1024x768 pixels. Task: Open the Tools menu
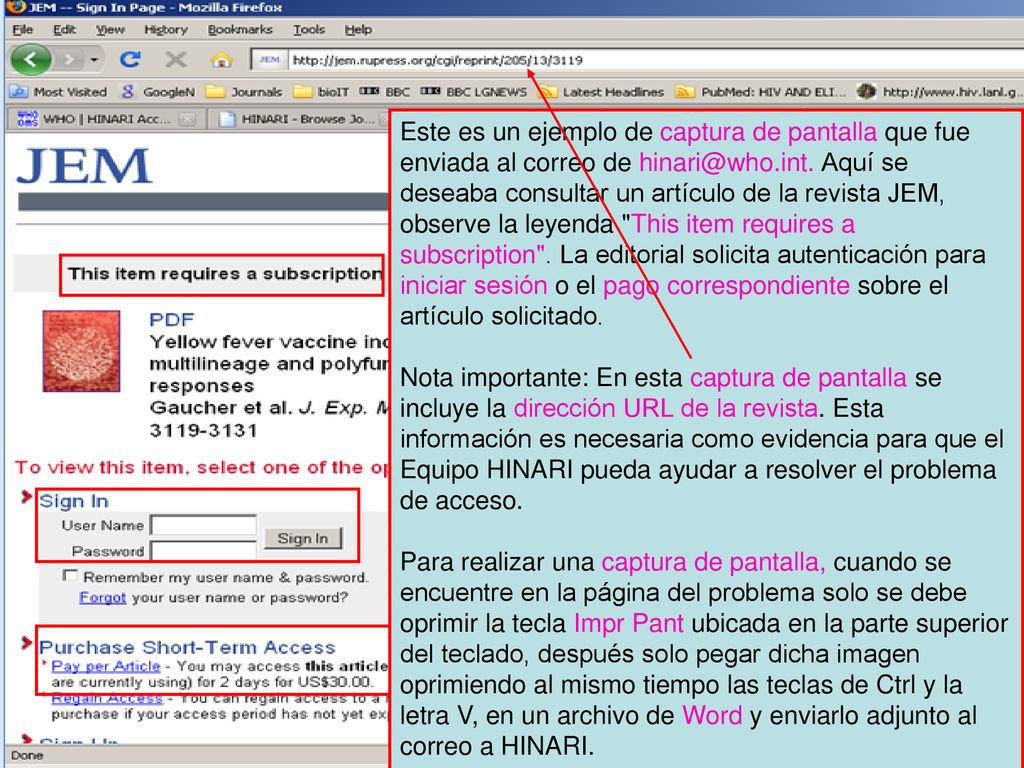click(x=309, y=29)
